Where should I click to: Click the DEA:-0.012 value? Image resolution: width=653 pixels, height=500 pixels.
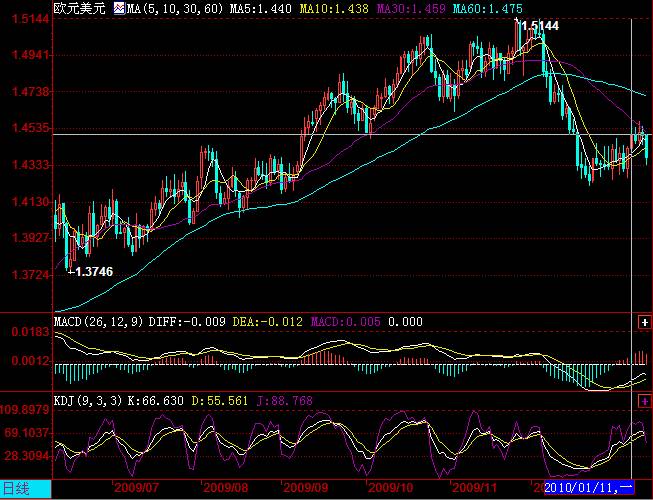[267, 322]
